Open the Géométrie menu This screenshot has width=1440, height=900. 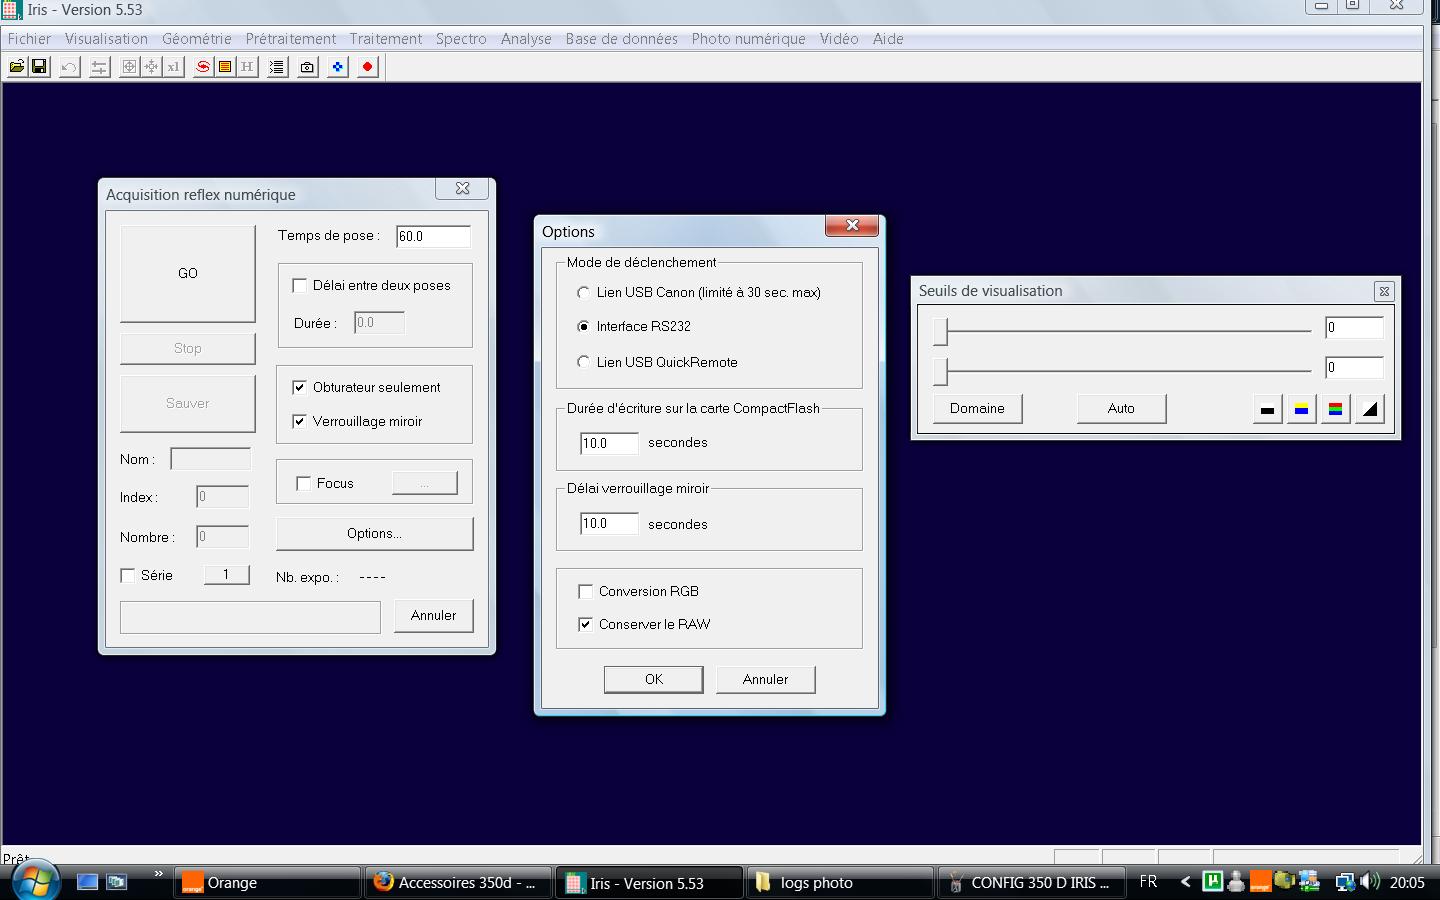tap(197, 39)
